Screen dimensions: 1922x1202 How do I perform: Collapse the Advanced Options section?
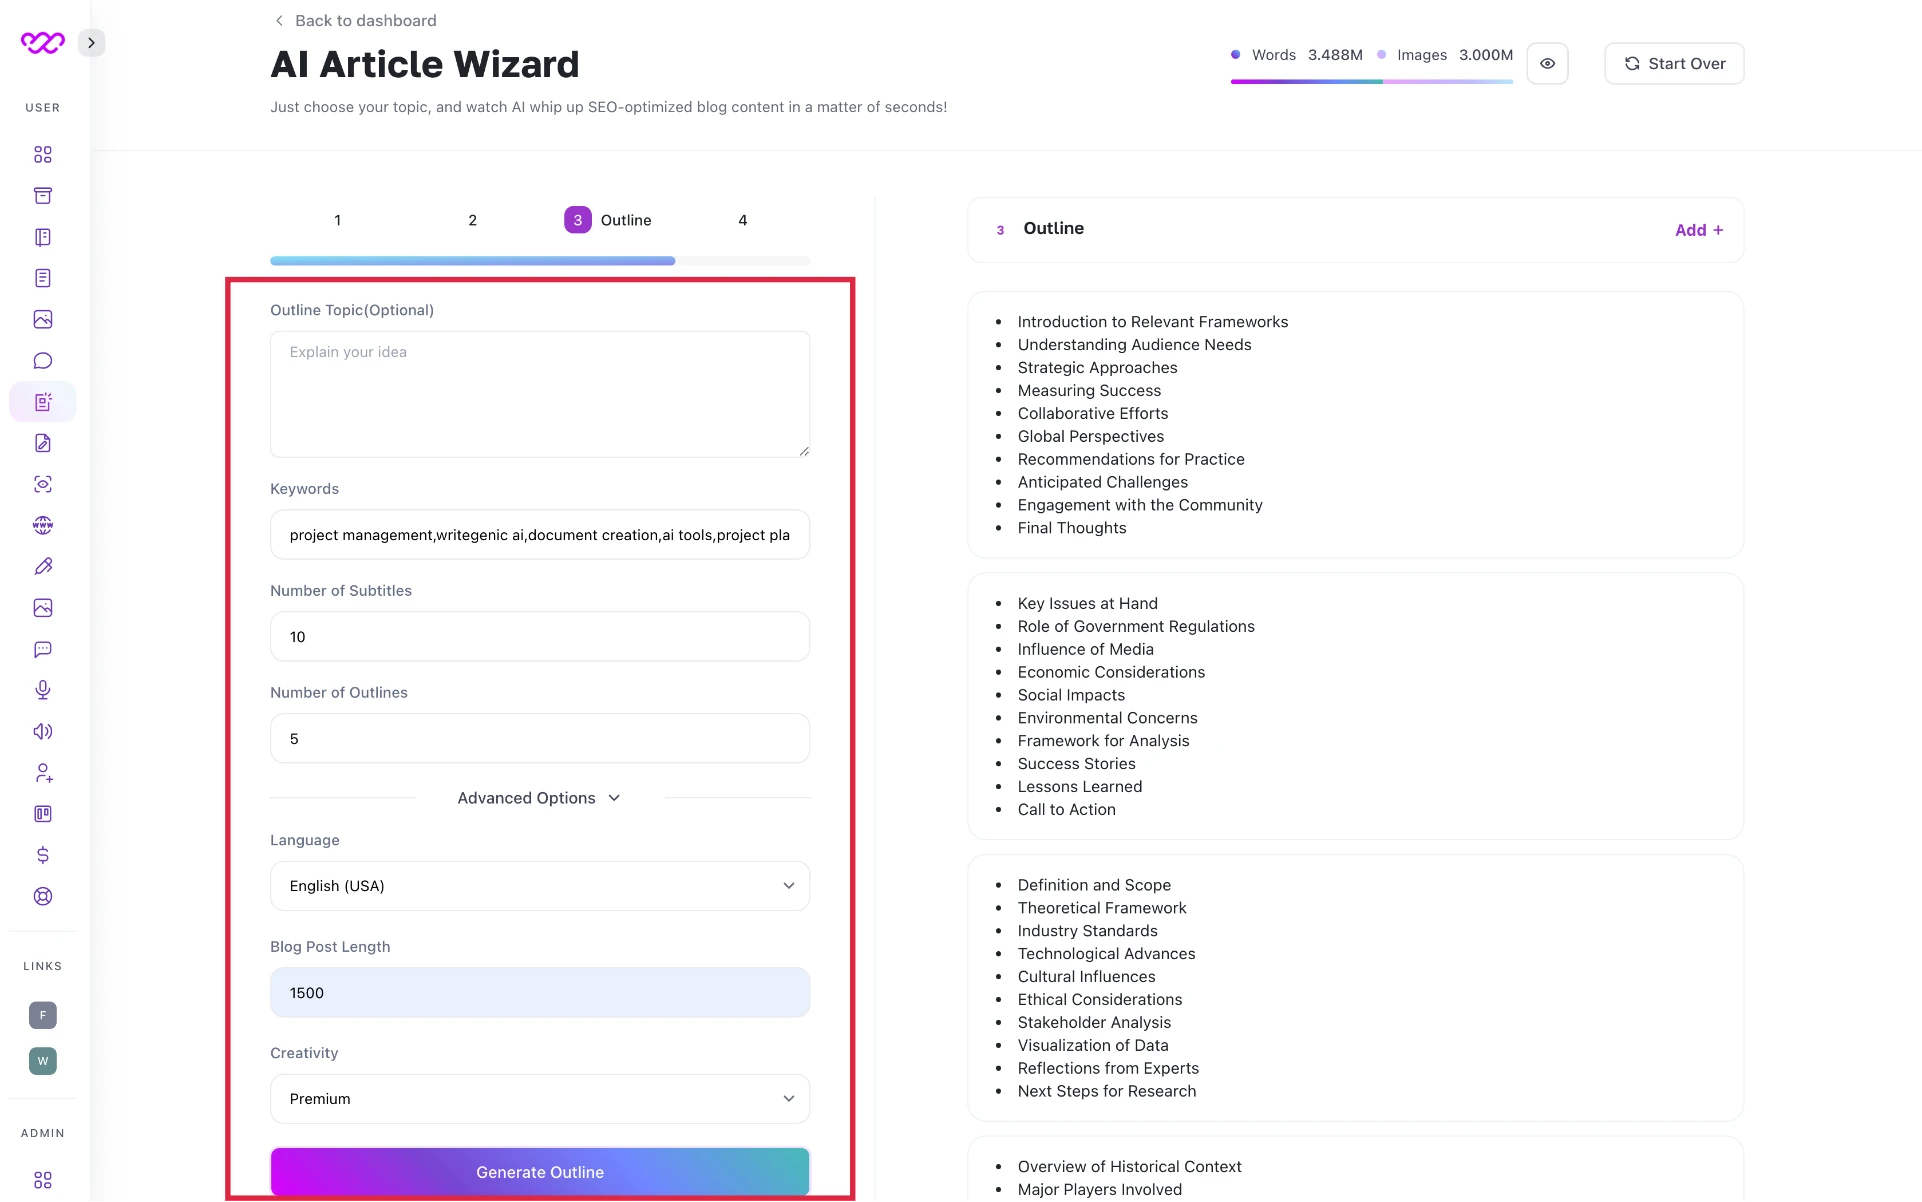[x=540, y=798]
